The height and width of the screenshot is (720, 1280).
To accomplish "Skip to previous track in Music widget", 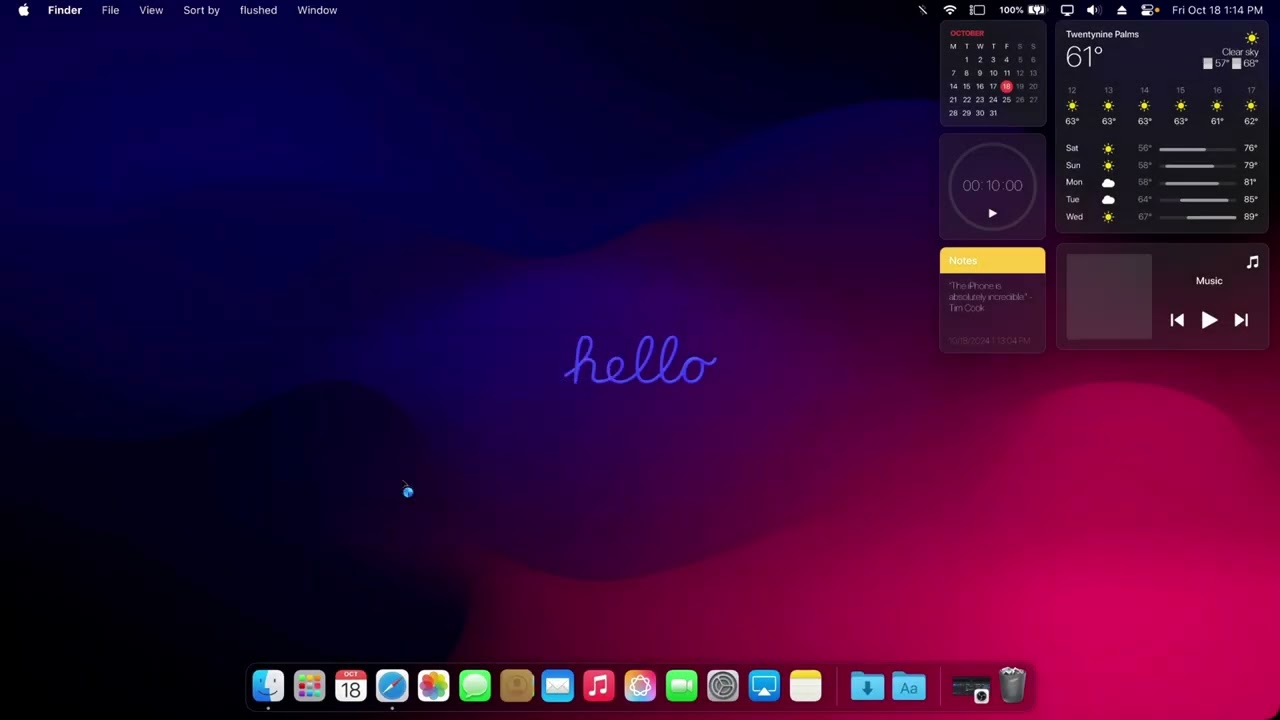I will click(x=1177, y=320).
